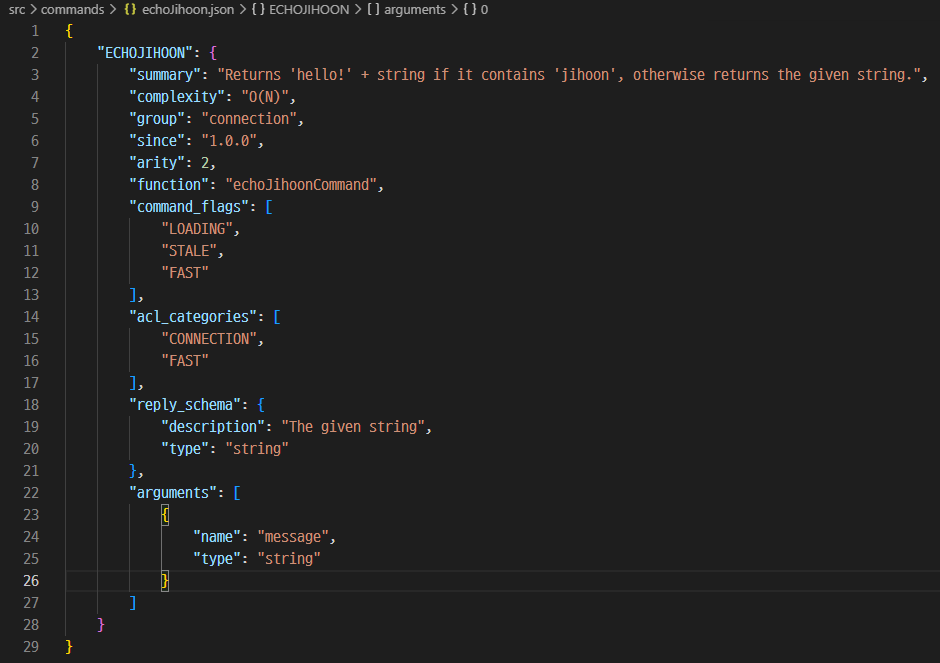Click the "summary" key text
940x663 pixels.
165,75
